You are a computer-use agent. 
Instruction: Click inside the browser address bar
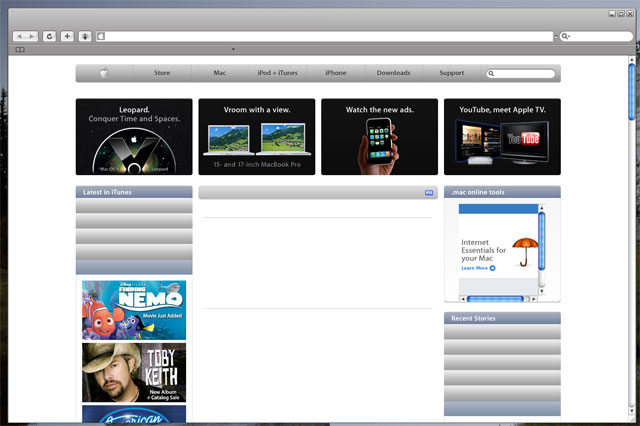[324, 36]
